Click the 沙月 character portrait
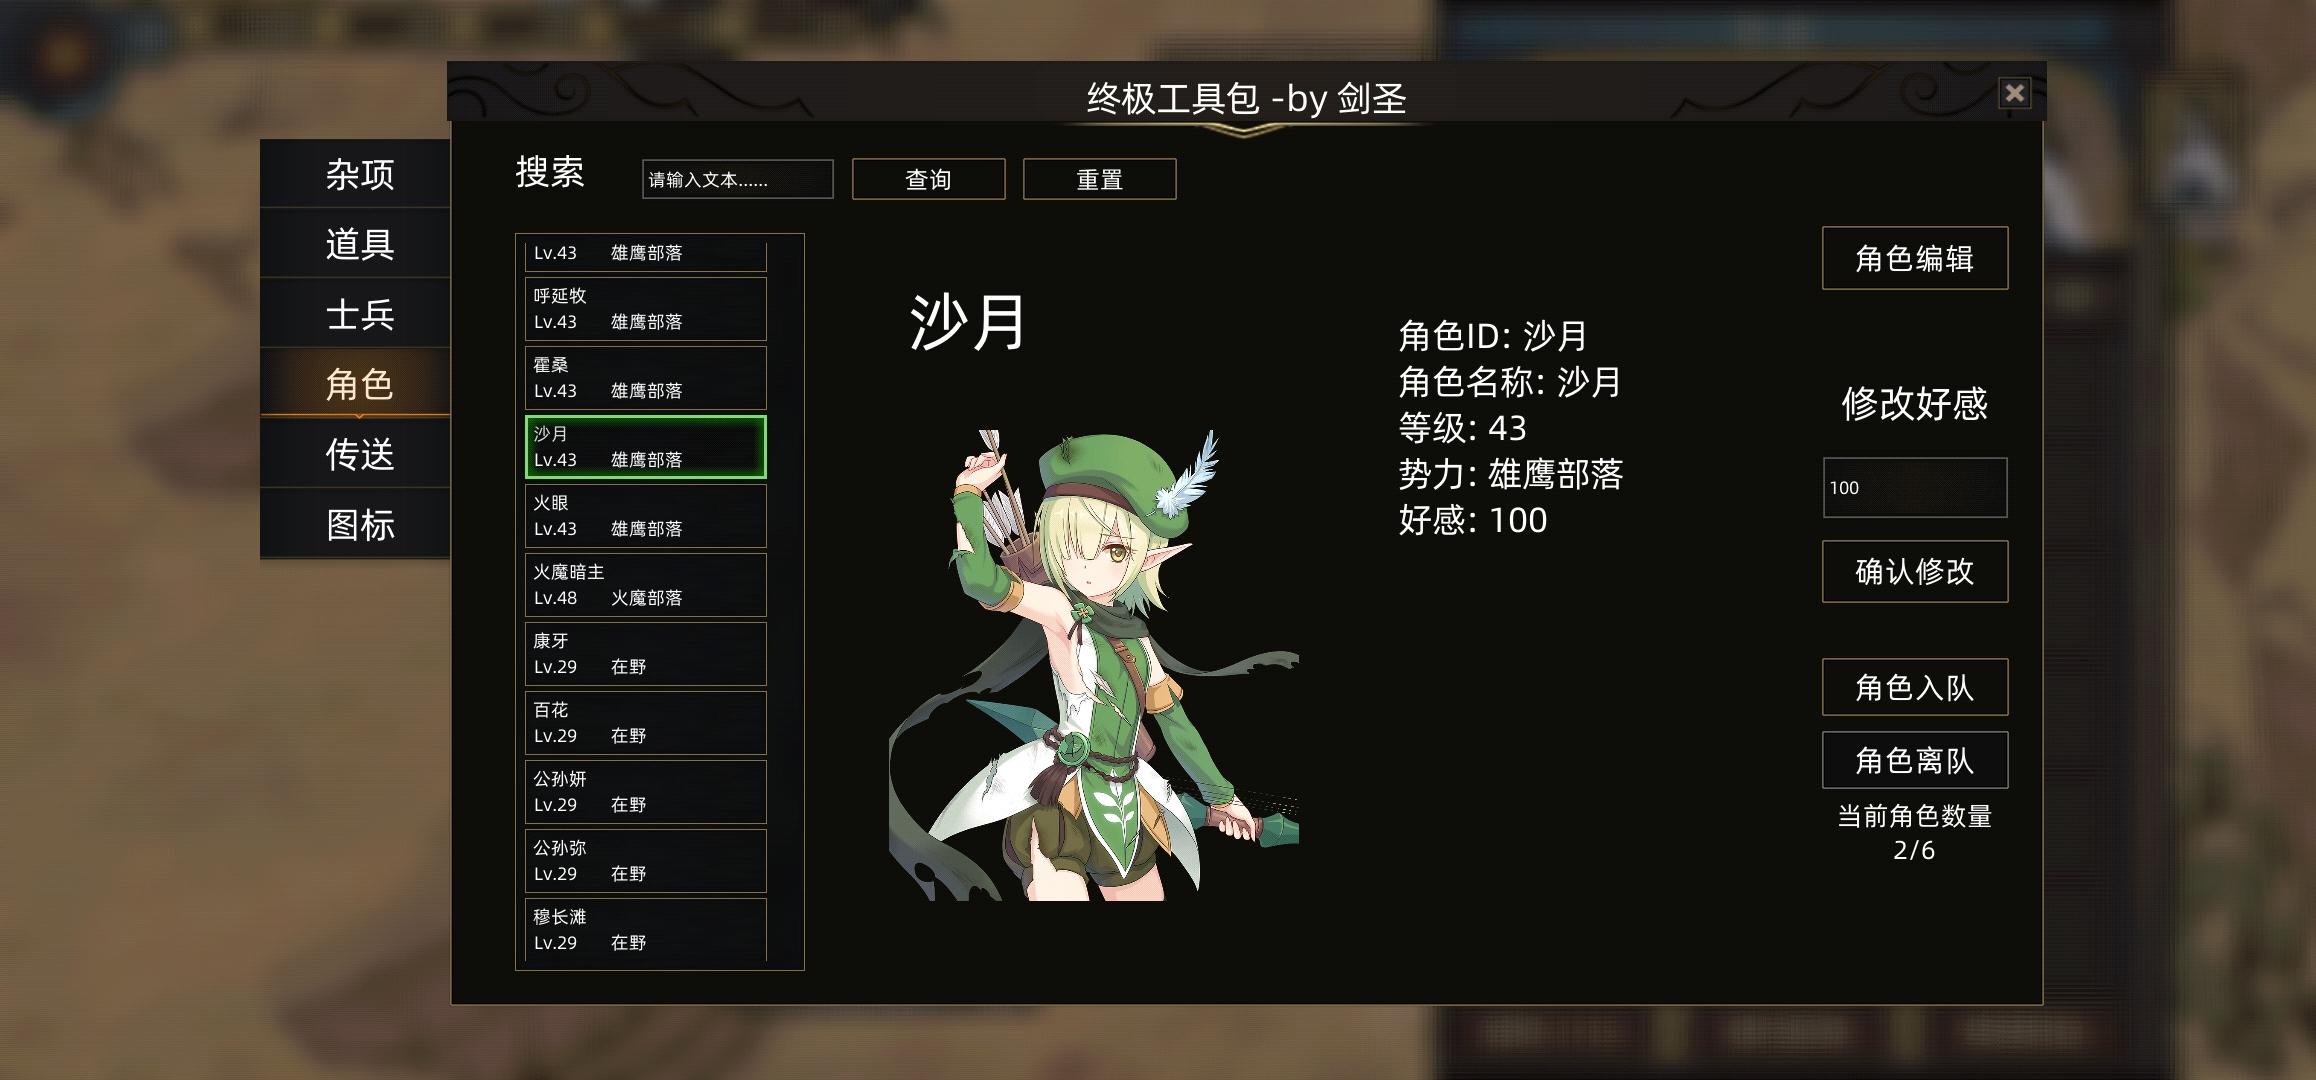 (1093, 665)
